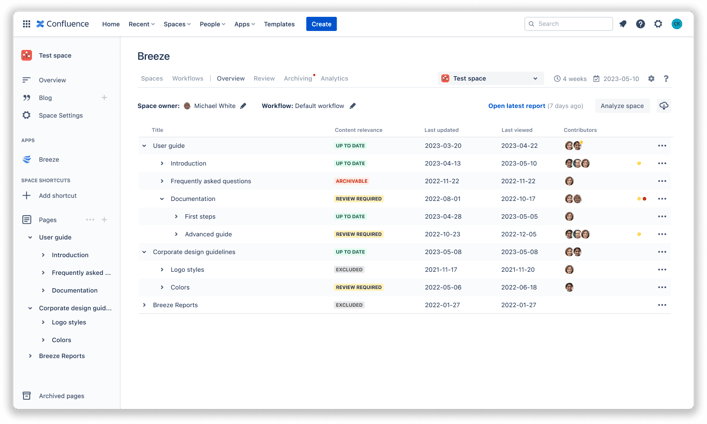Switch to the Analytics tab

(334, 78)
